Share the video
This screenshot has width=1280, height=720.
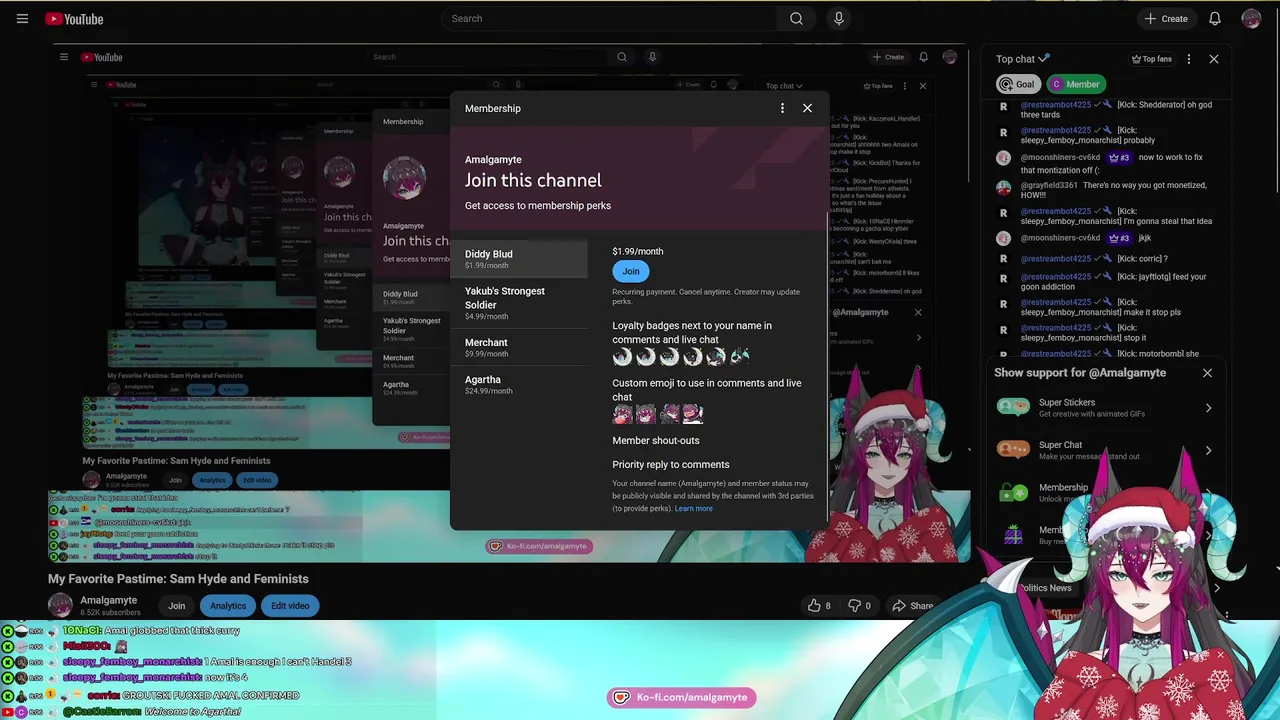[913, 605]
